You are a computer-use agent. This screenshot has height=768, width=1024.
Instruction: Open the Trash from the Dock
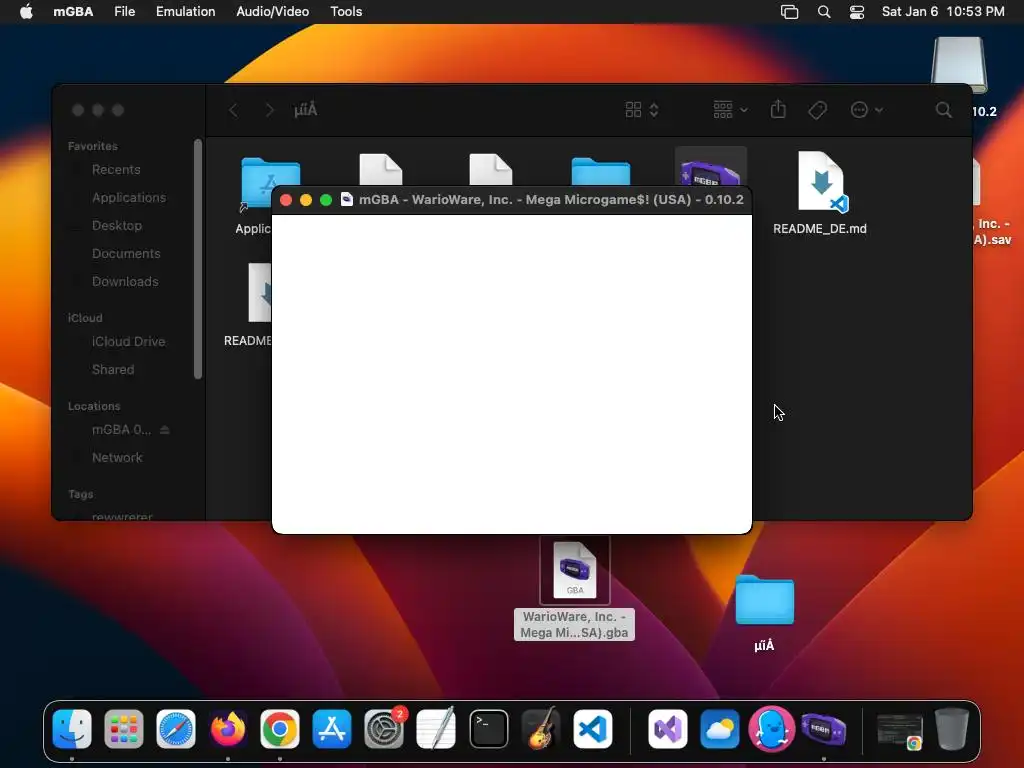click(952, 729)
